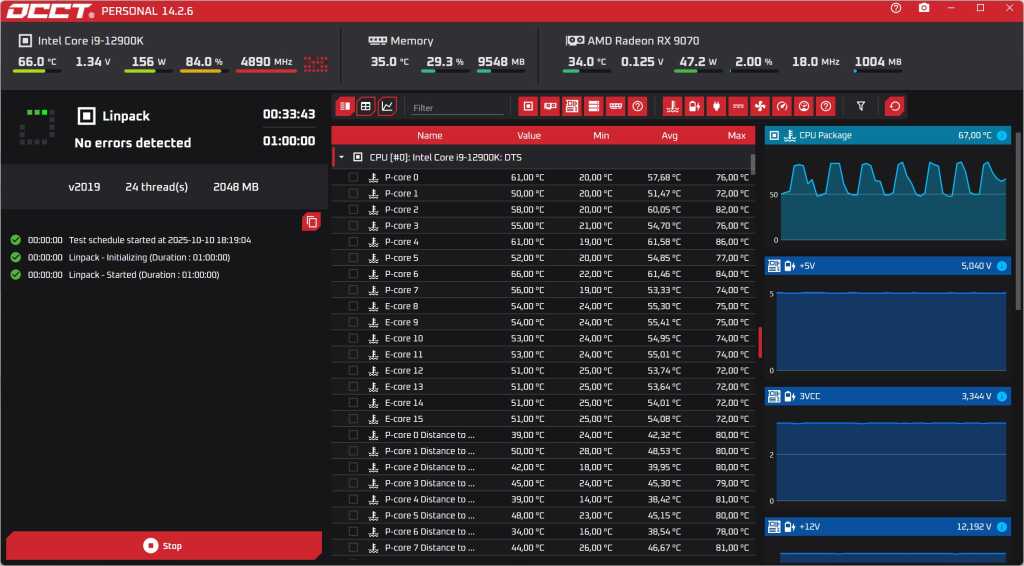This screenshot has height=566, width=1024.
Task: Click the sensor table vertical scrollbar
Action: (753, 165)
